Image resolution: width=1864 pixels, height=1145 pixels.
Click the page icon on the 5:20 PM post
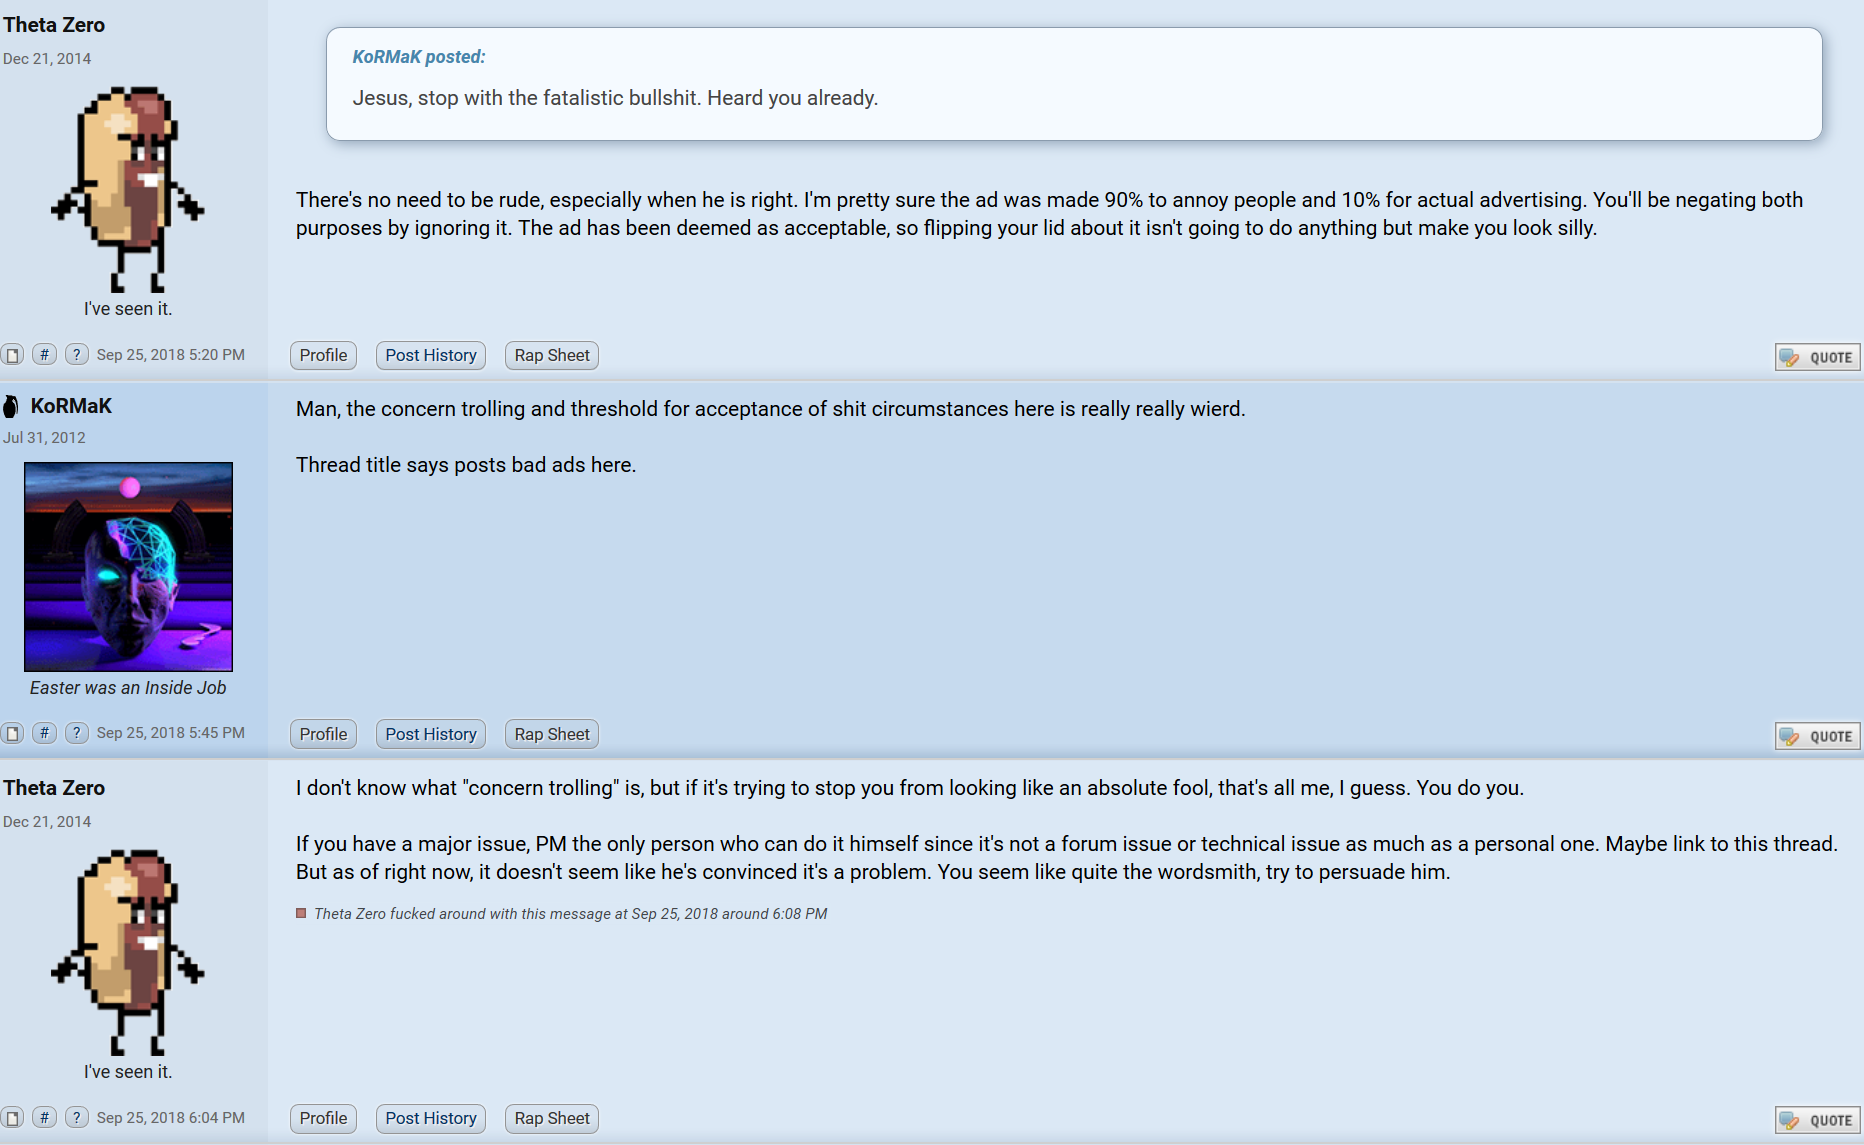[x=12, y=355]
